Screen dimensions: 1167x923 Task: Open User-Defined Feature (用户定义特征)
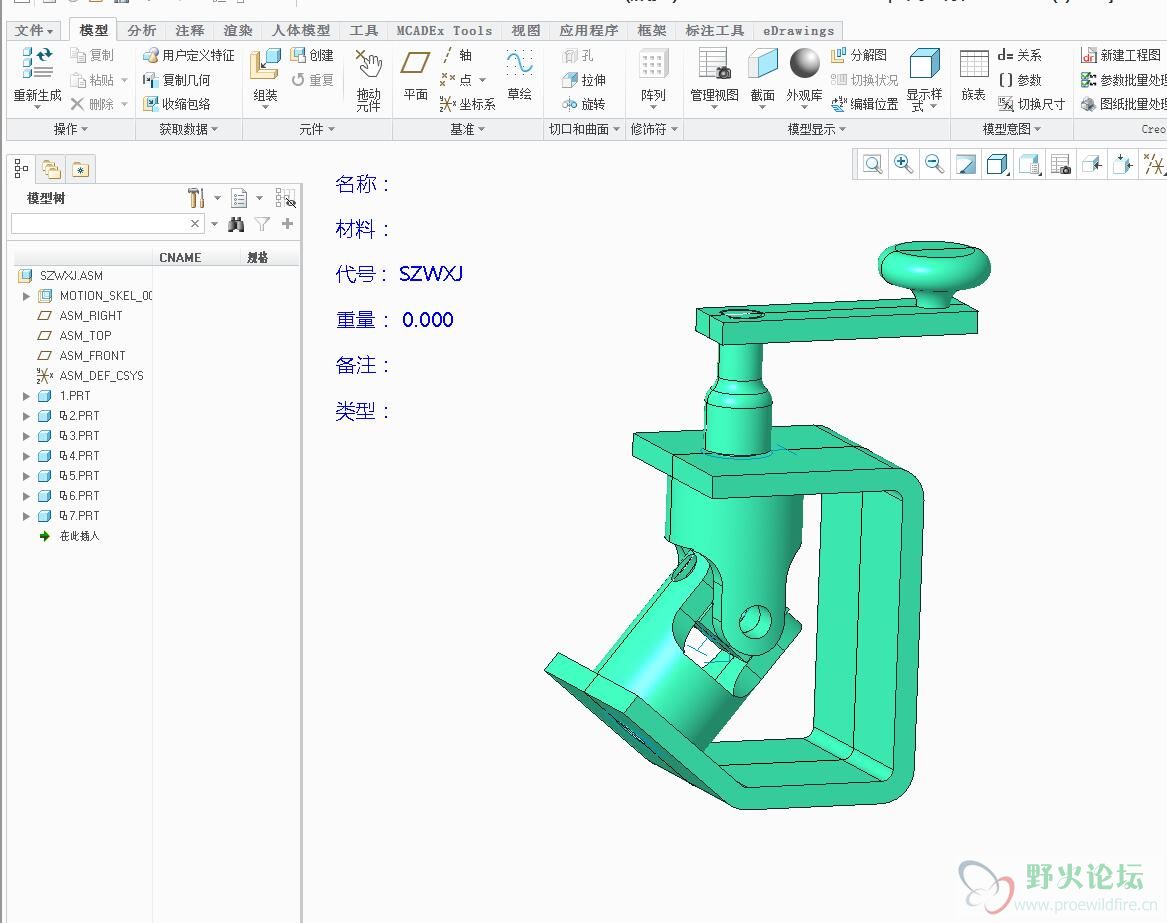pyautogui.click(x=188, y=55)
